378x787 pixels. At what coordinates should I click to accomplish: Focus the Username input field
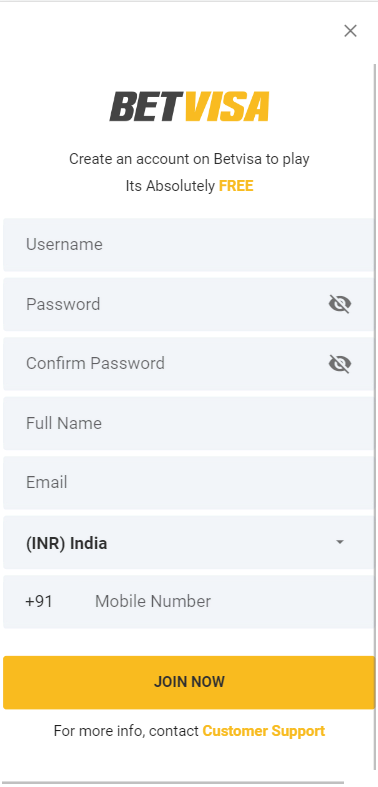[x=189, y=245]
